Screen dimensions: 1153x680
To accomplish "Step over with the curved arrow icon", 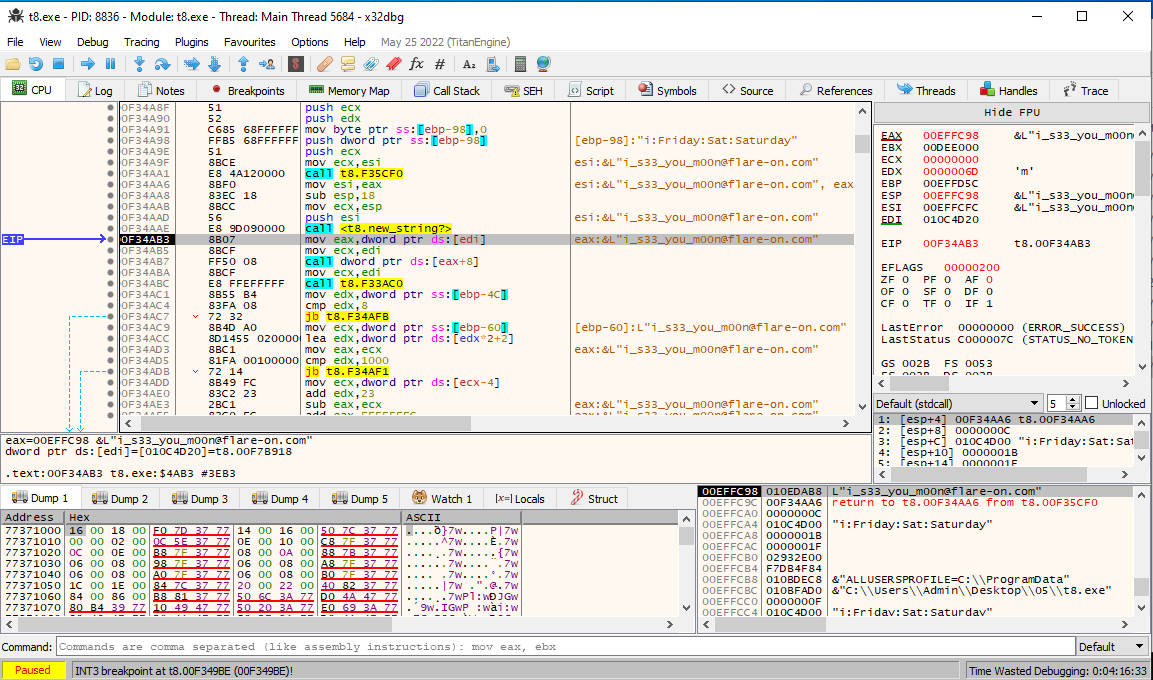I will (162, 64).
